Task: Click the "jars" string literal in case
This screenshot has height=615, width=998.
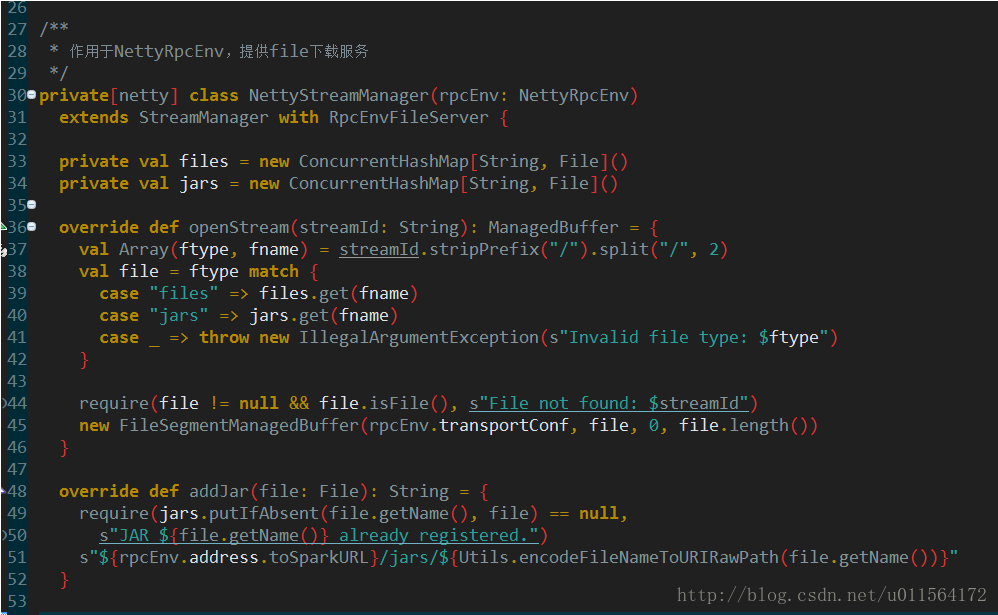Action: click(x=179, y=316)
